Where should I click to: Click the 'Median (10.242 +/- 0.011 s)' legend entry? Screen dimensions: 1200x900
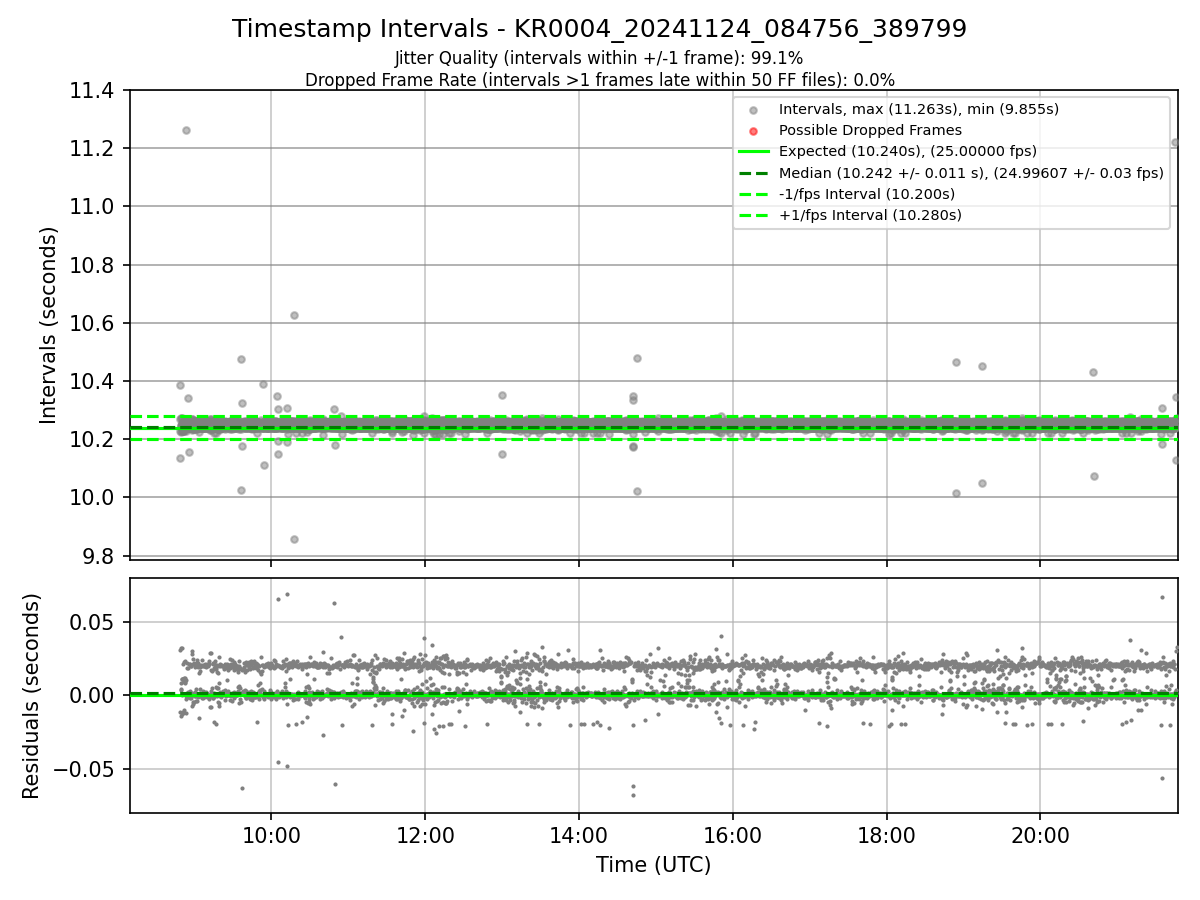[x=970, y=173]
